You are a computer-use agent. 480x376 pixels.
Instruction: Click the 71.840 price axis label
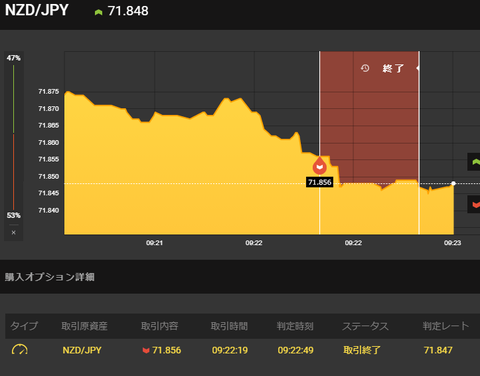coord(49,210)
